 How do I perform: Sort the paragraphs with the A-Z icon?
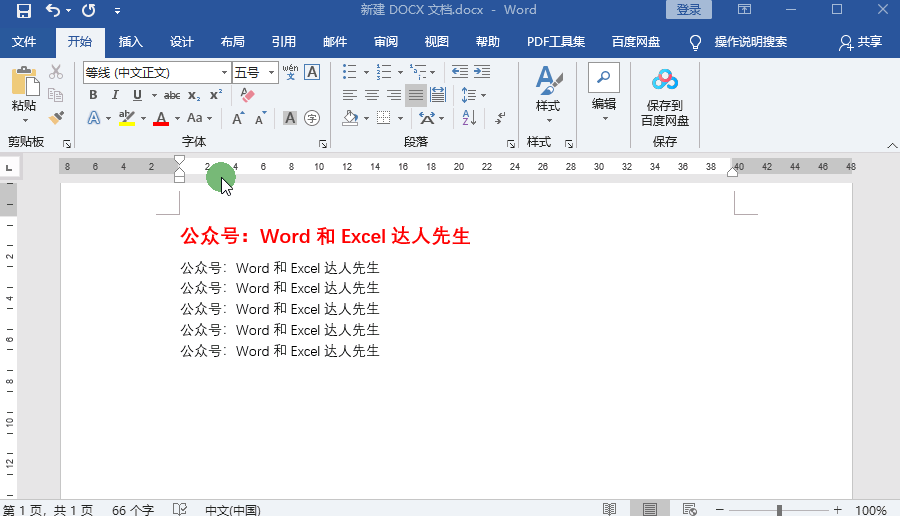tap(469, 118)
